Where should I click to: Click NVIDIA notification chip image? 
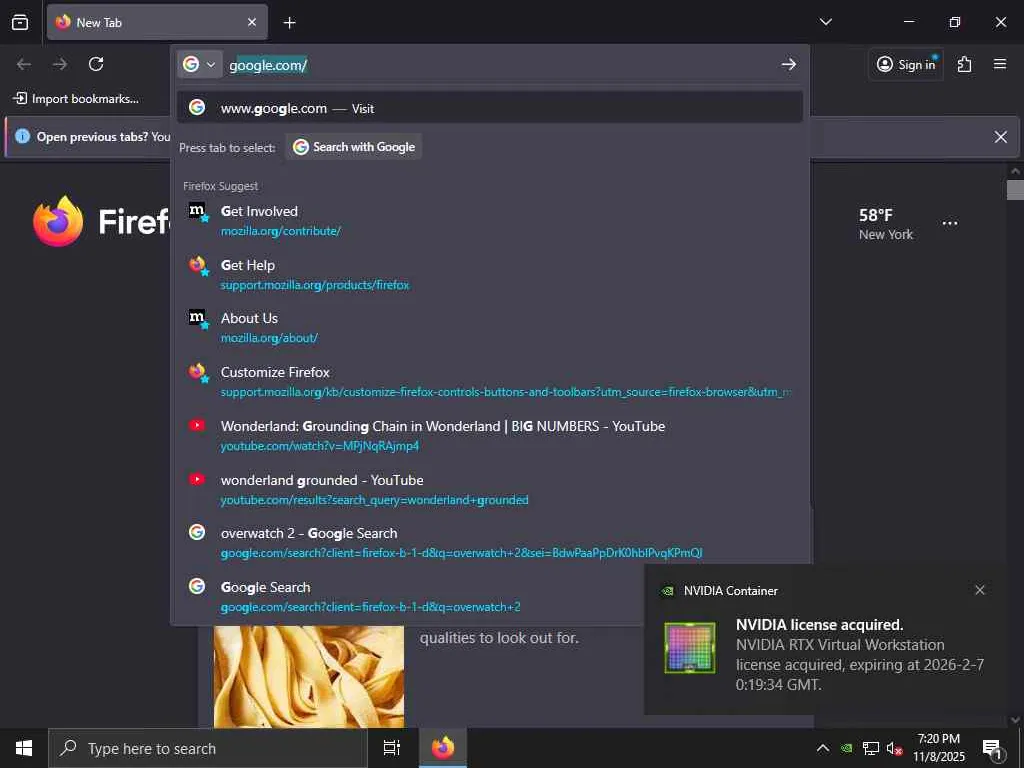[690, 647]
